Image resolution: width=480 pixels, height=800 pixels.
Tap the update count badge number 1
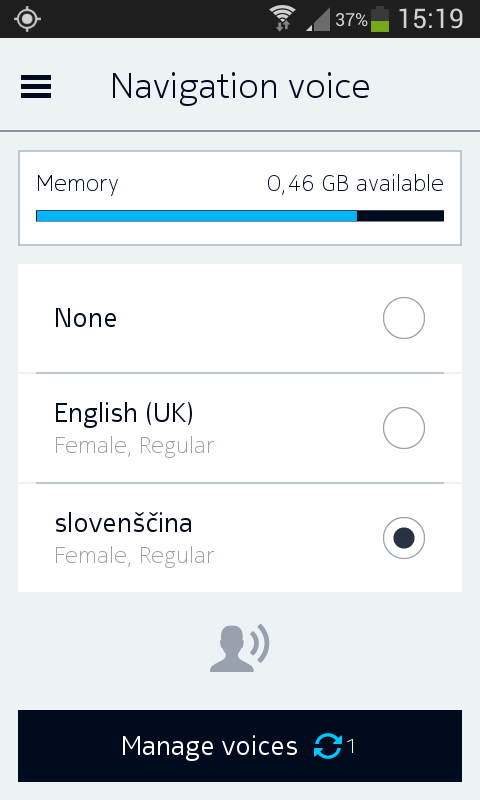(x=350, y=746)
